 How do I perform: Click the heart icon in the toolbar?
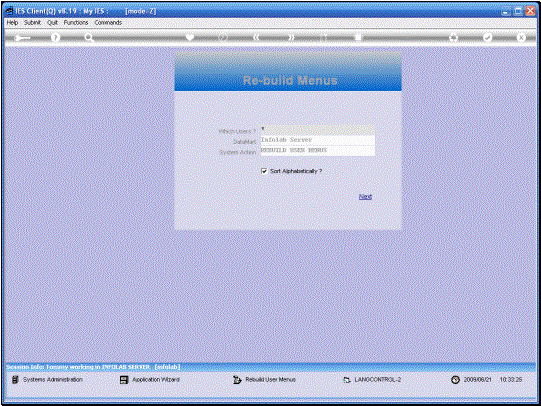tap(190, 37)
